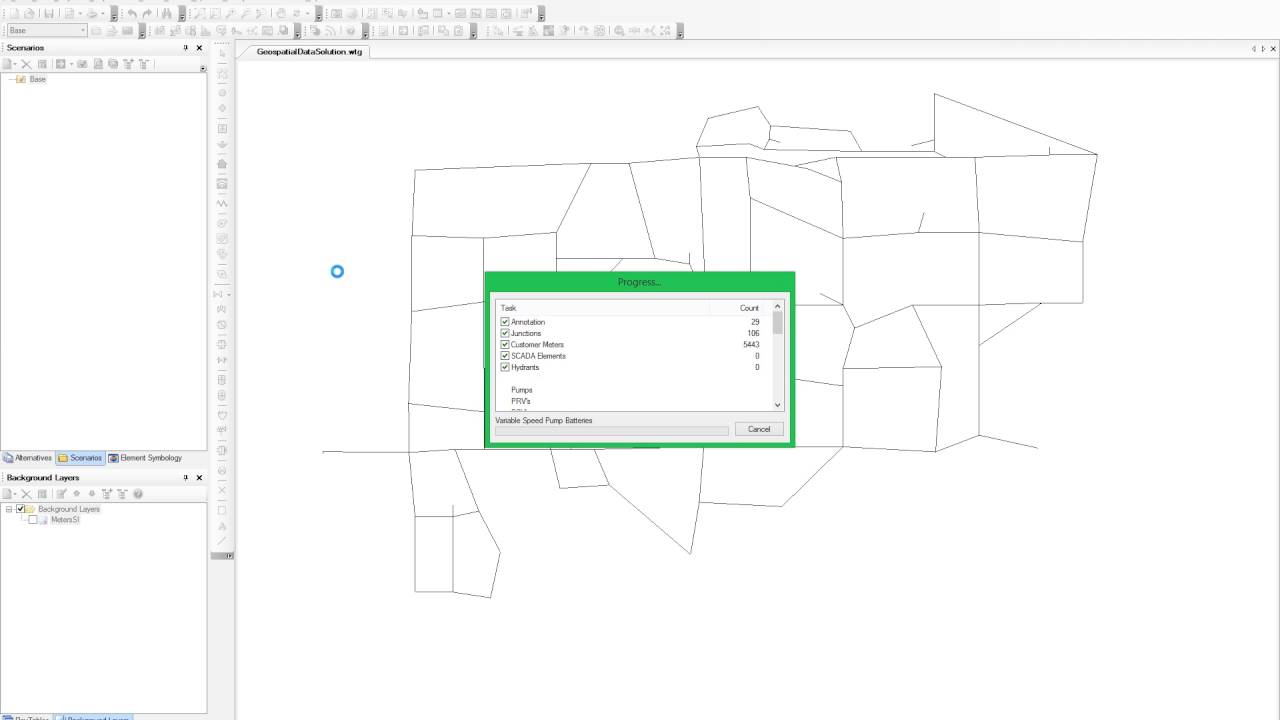Click the PRV's row in Progress list
1280x720 pixels.
tap(521, 401)
